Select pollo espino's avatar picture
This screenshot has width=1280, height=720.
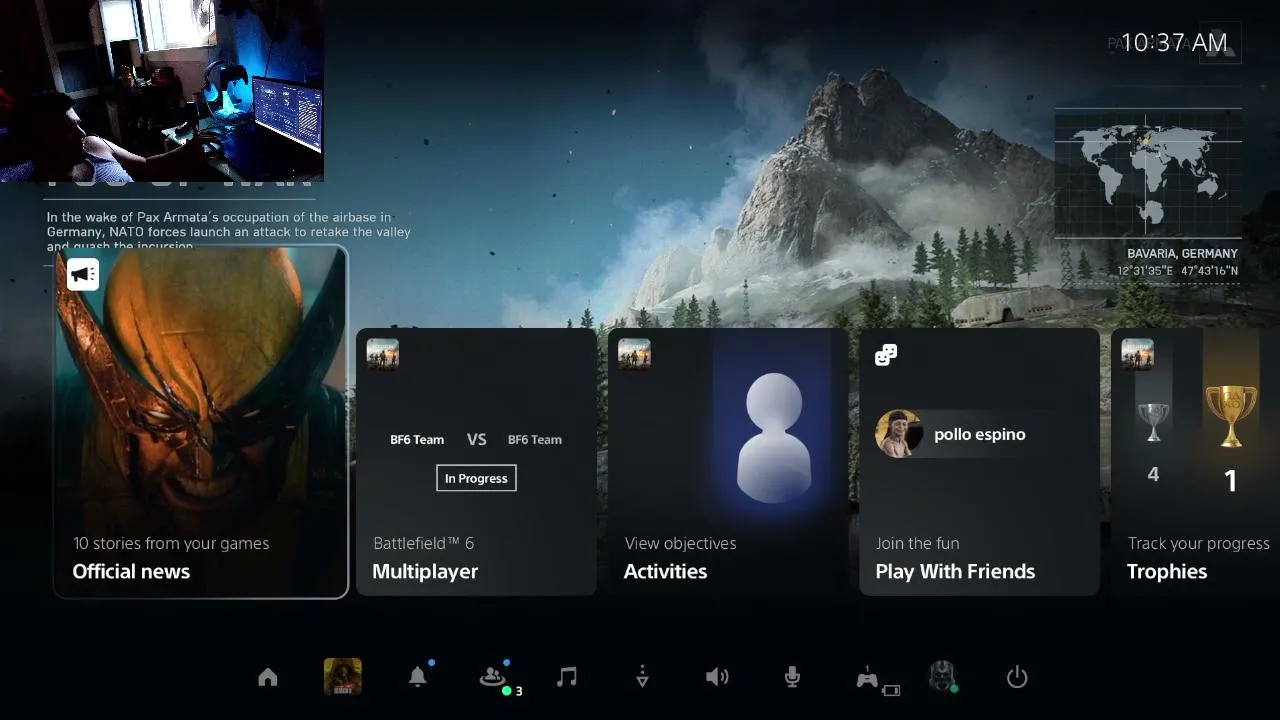(x=899, y=434)
